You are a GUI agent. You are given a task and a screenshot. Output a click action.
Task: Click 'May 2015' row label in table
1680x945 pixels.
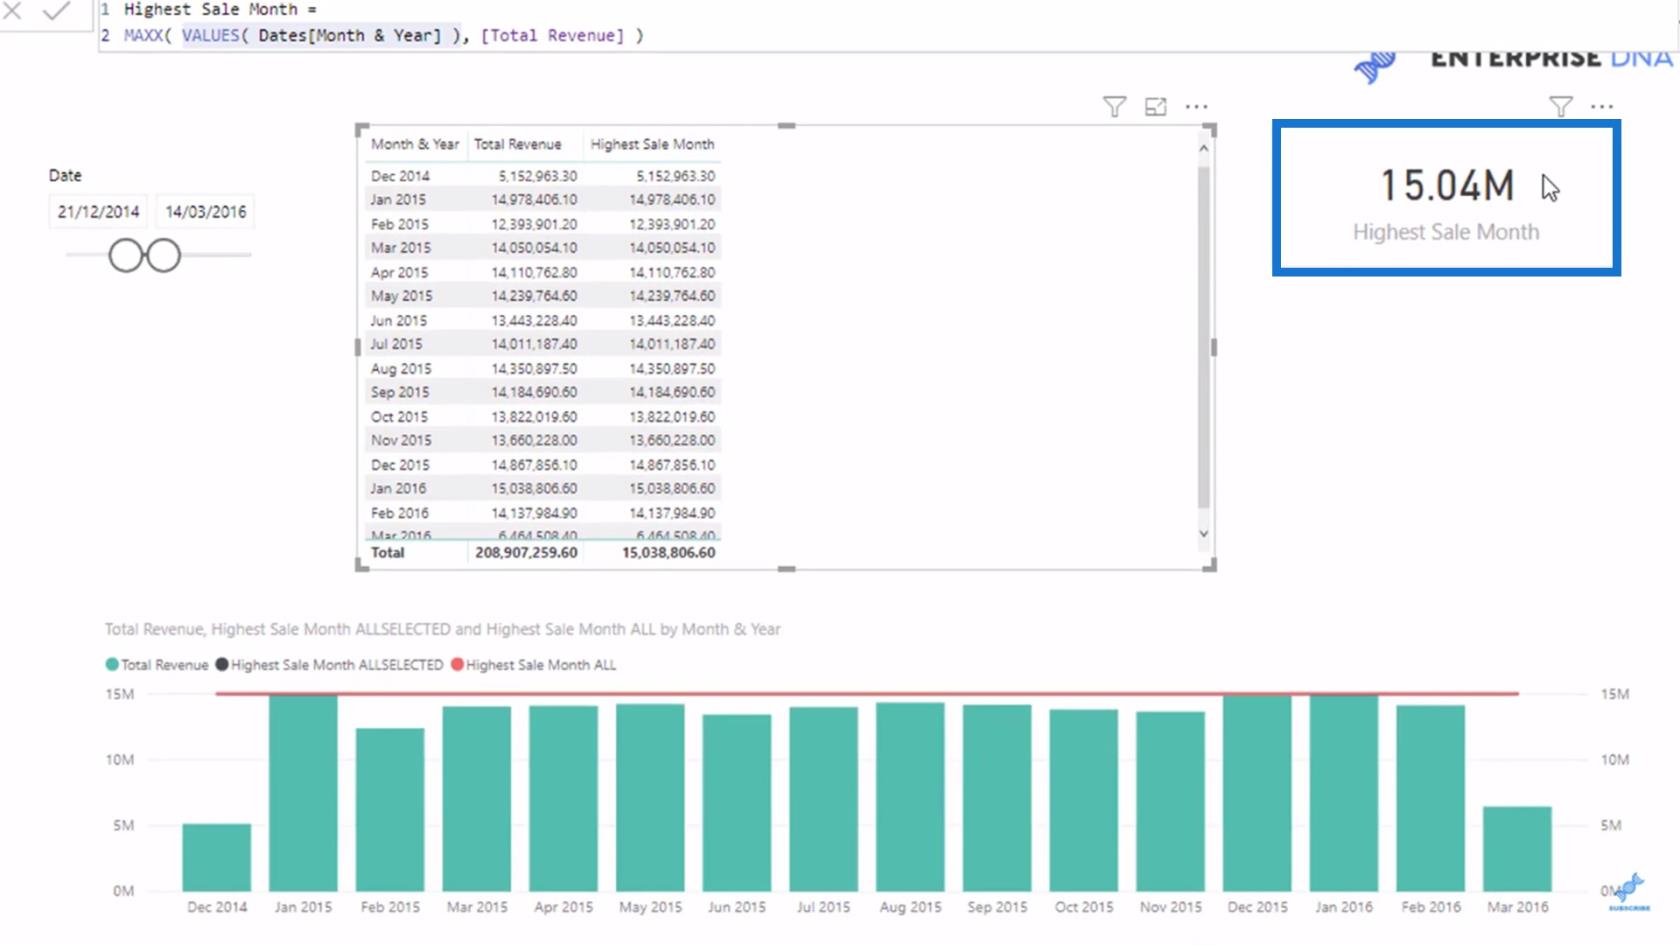click(x=401, y=296)
